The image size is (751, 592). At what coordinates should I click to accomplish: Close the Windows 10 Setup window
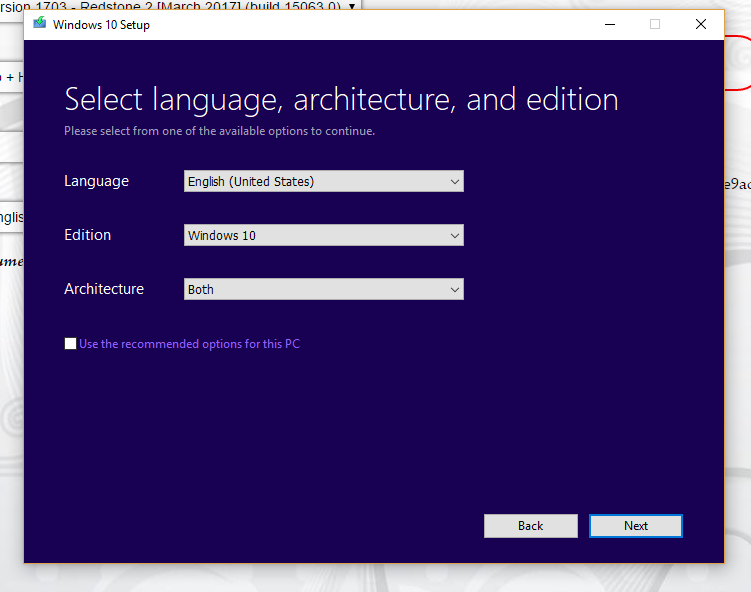pos(701,24)
